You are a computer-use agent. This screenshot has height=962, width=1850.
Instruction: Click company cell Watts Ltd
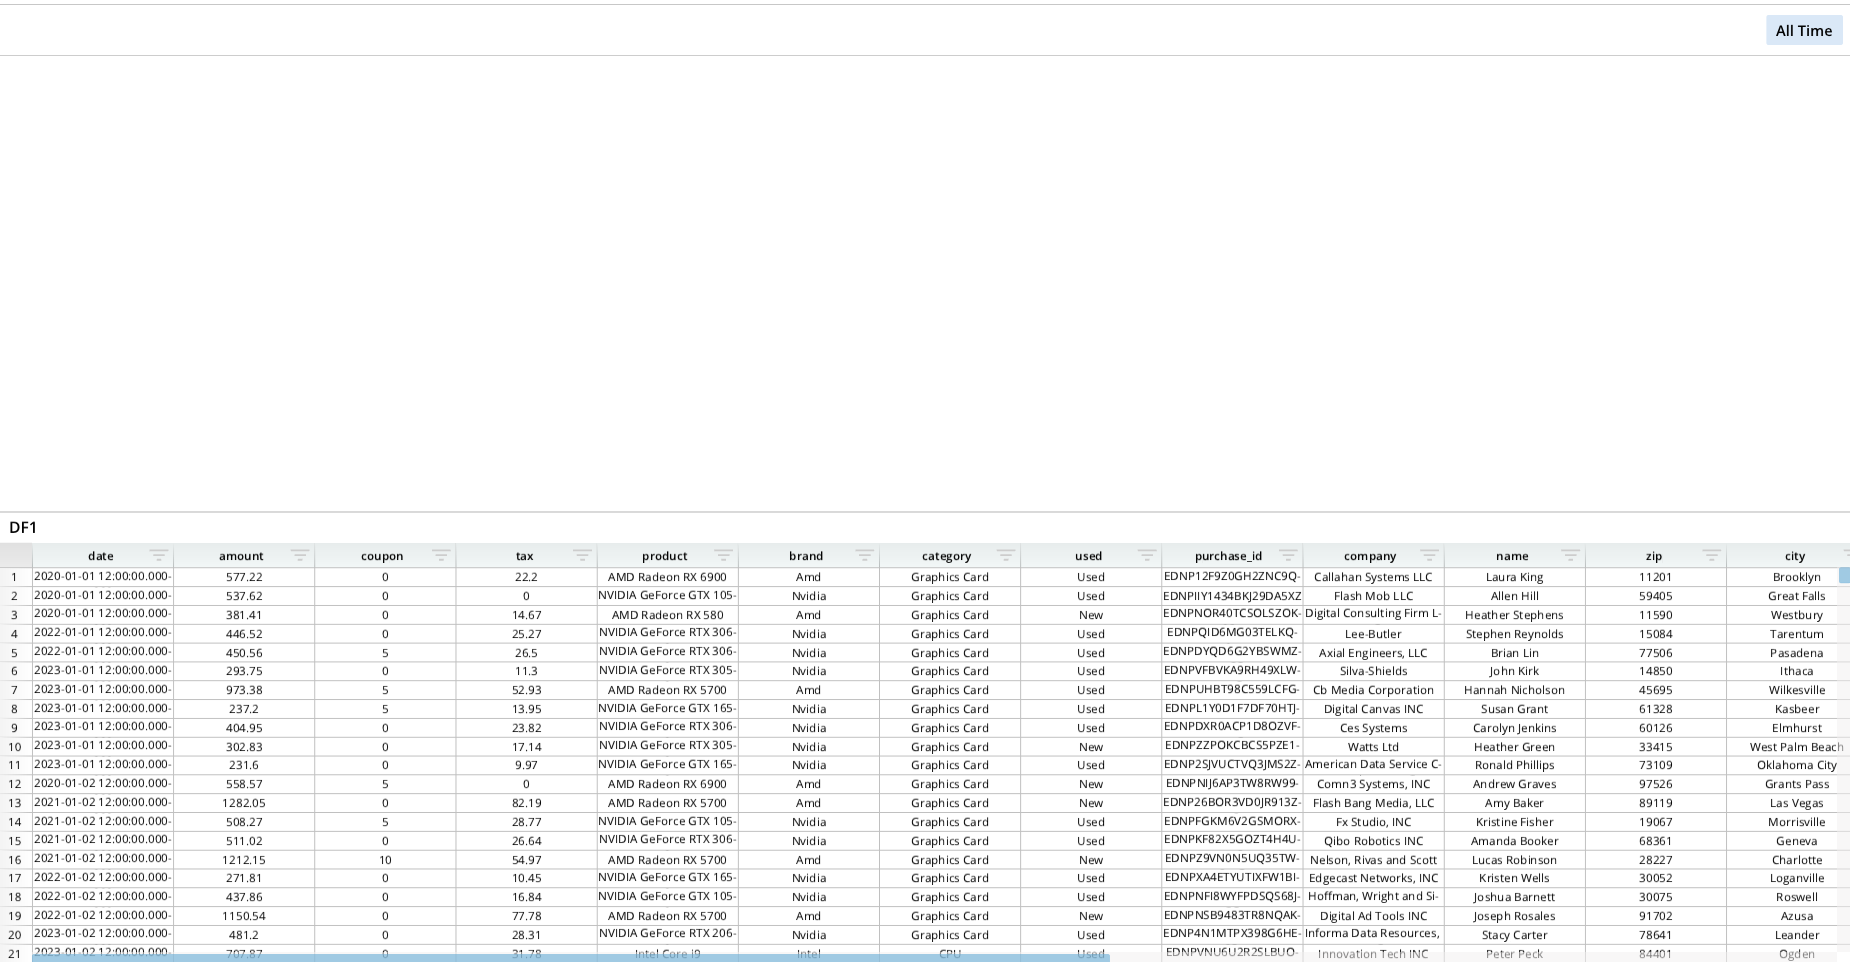(1373, 747)
